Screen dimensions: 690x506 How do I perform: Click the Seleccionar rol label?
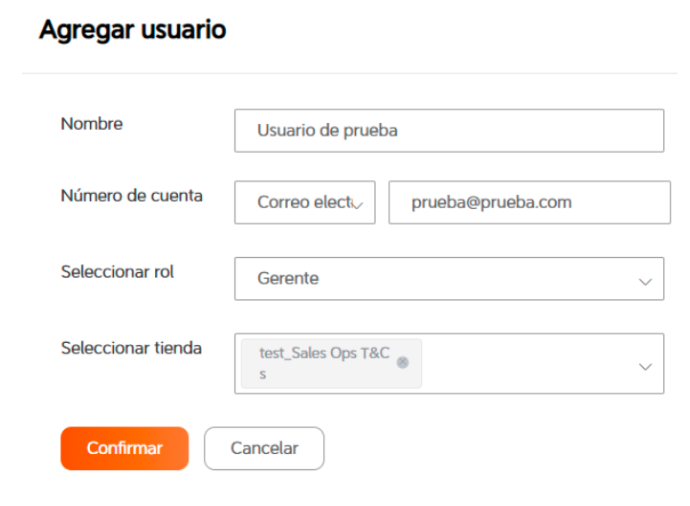click(x=117, y=272)
